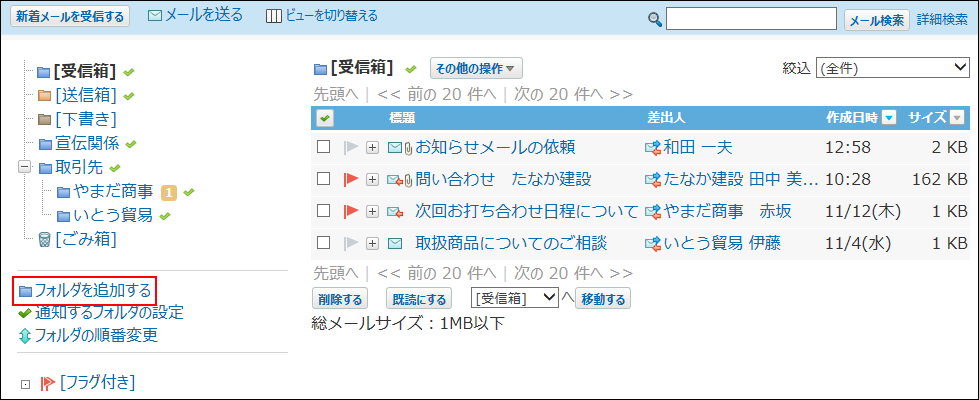Expand the 取扱商品についてのご相談 row plus box
Image resolution: width=979 pixels, height=400 pixels.
[372, 243]
